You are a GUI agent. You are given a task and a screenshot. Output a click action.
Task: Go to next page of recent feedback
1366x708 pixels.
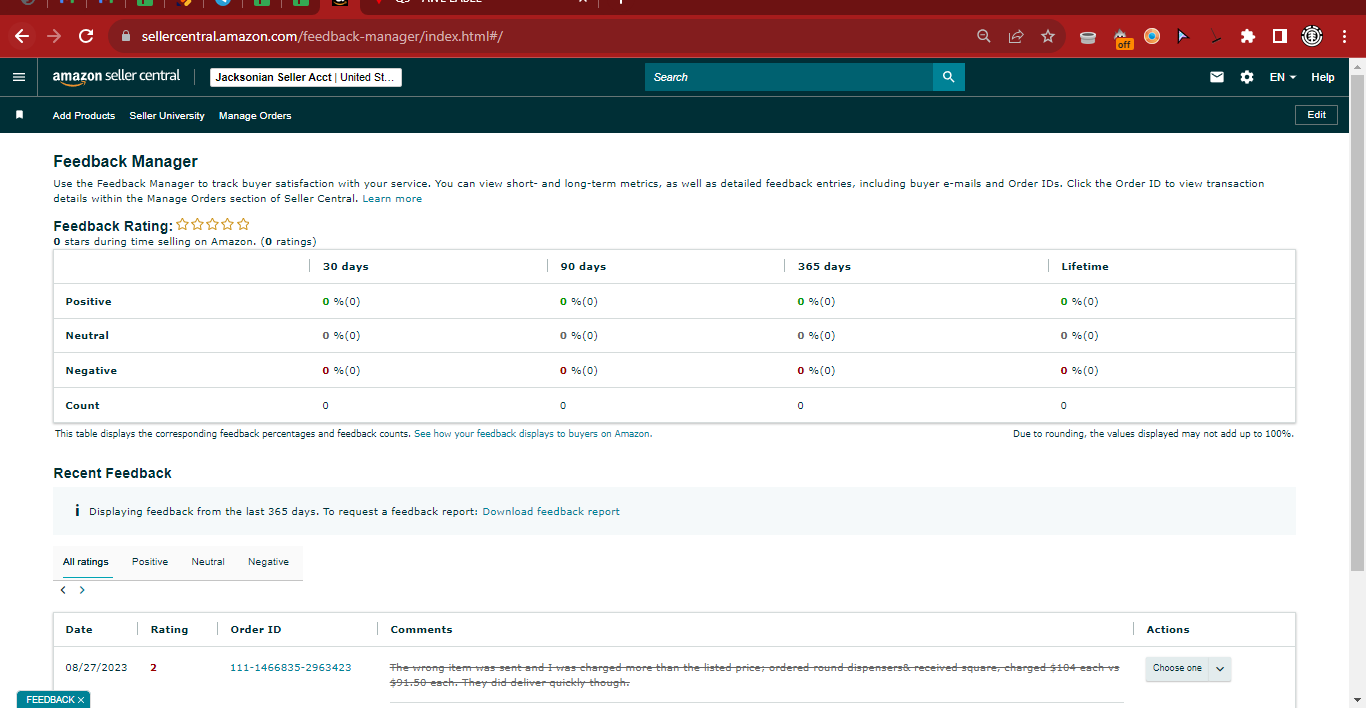[x=82, y=590]
